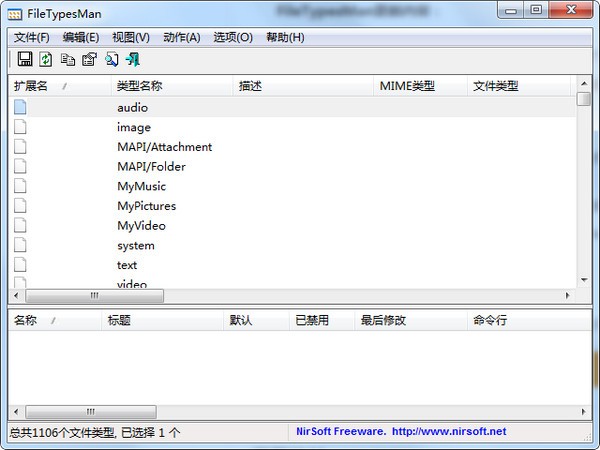The height and width of the screenshot is (450, 600).
Task: Select the text type name
Action: 127,265
